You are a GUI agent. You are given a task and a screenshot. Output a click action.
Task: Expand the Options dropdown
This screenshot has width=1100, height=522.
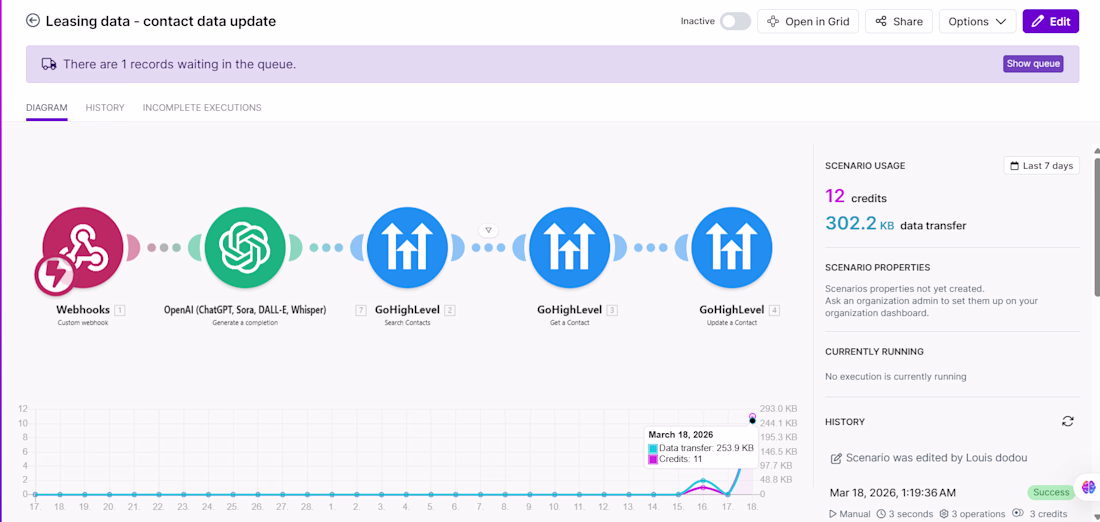pos(977,21)
